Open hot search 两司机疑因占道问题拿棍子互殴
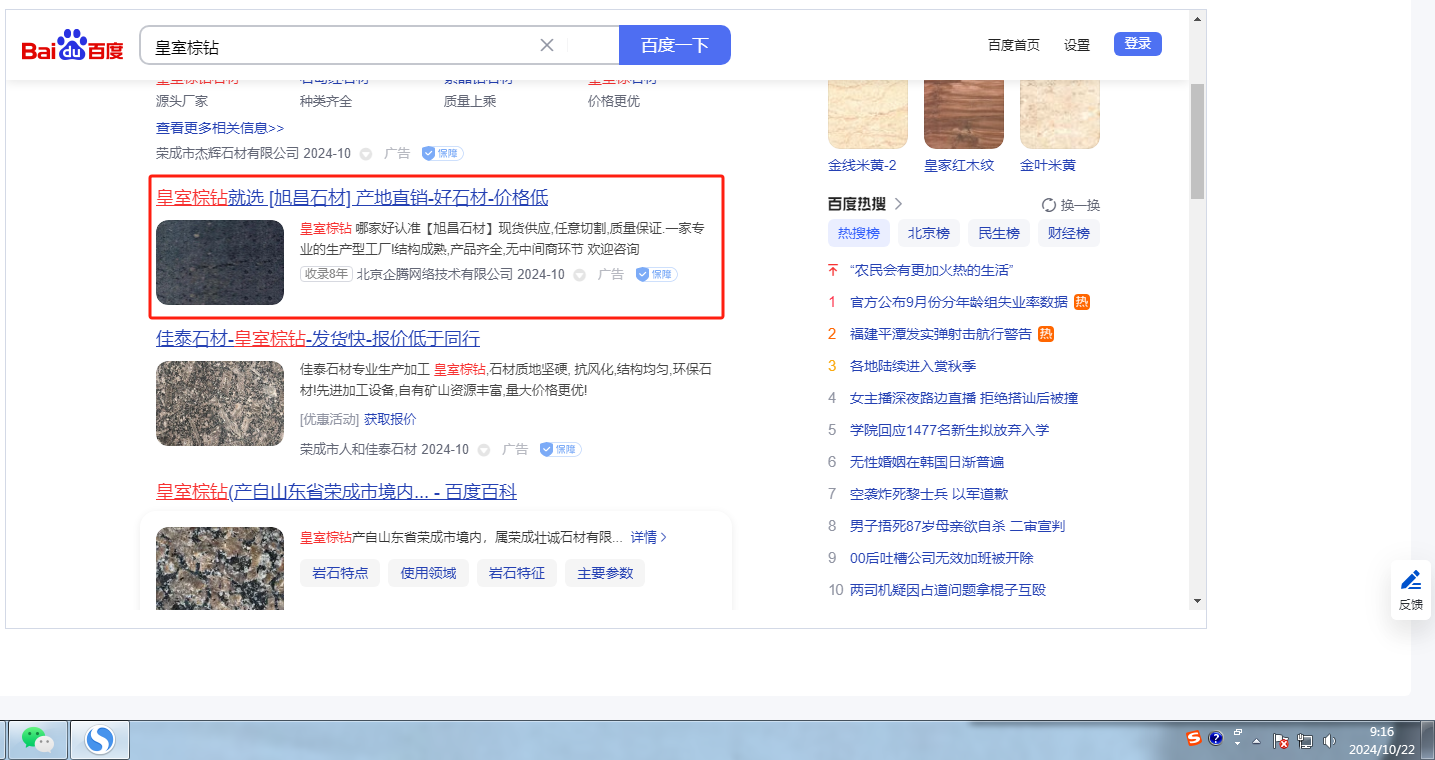The image size is (1435, 760). [x=948, y=590]
